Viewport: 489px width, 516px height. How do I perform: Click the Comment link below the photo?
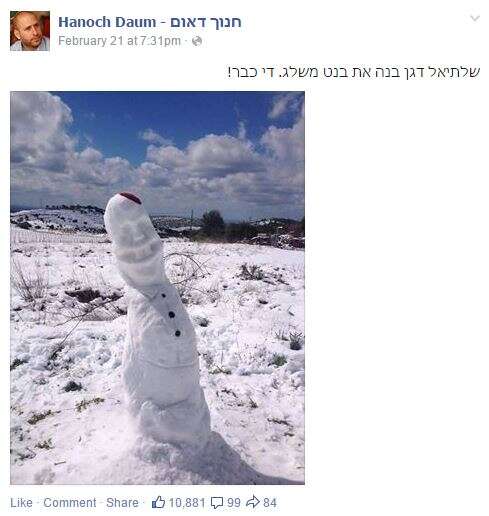point(70,502)
